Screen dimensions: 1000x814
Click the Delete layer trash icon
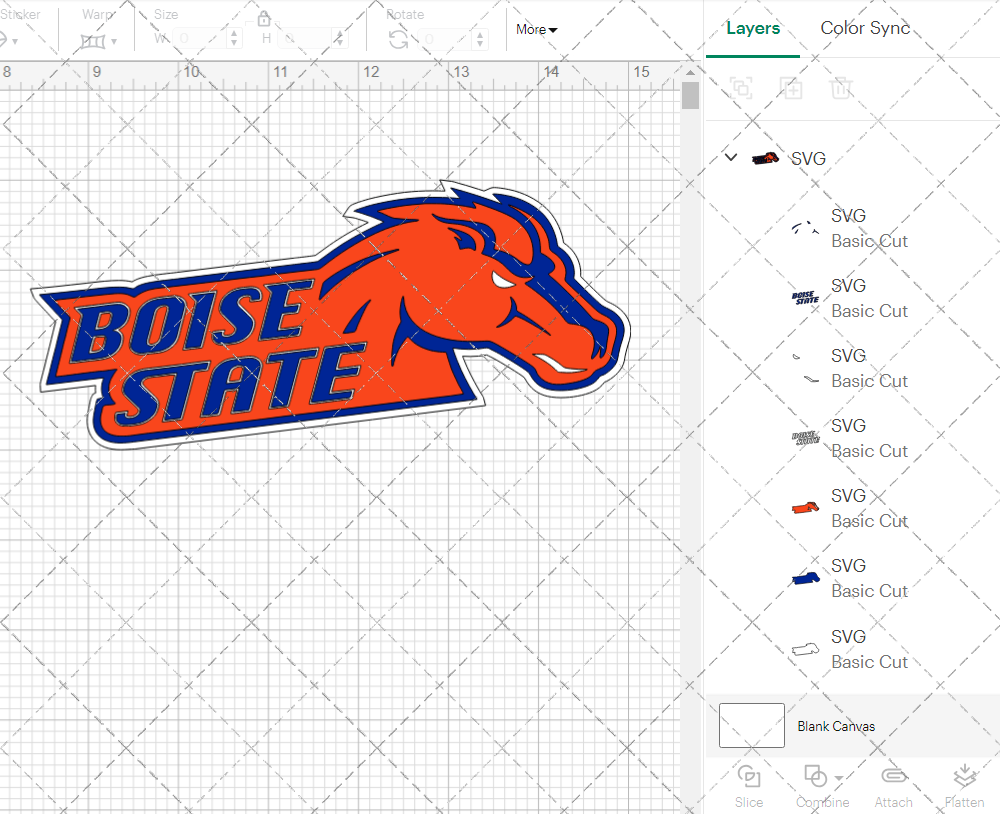point(841,88)
